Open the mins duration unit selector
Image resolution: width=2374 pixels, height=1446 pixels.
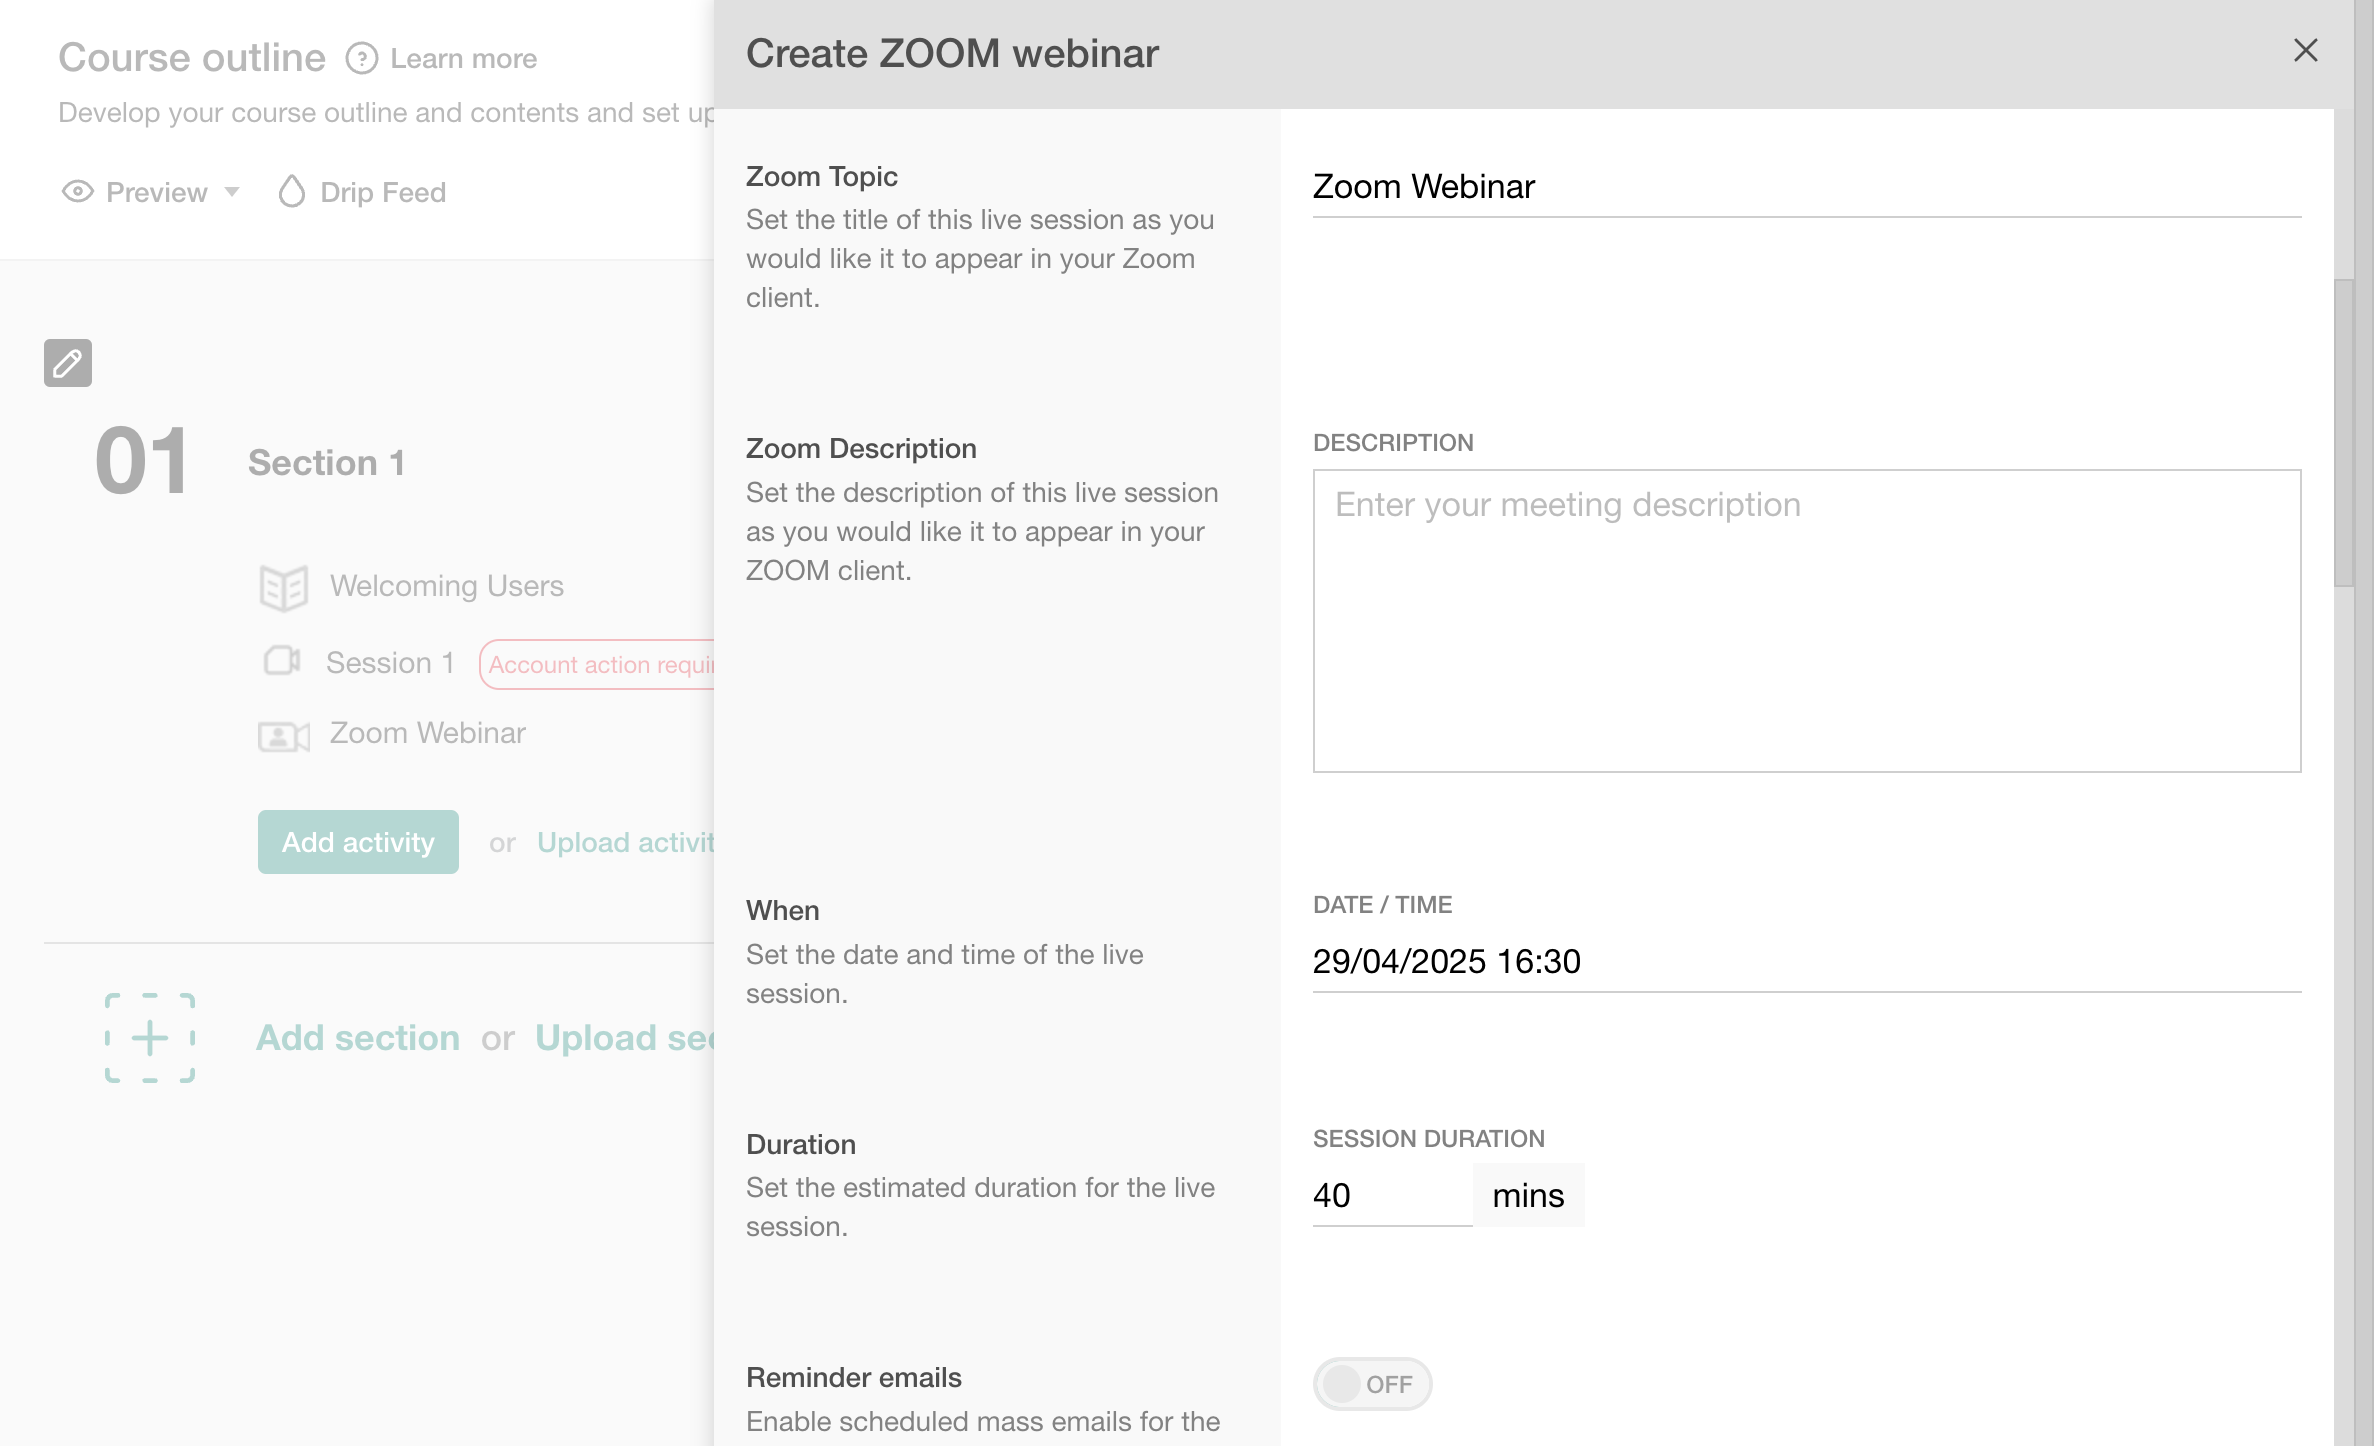pyautogui.click(x=1528, y=1194)
